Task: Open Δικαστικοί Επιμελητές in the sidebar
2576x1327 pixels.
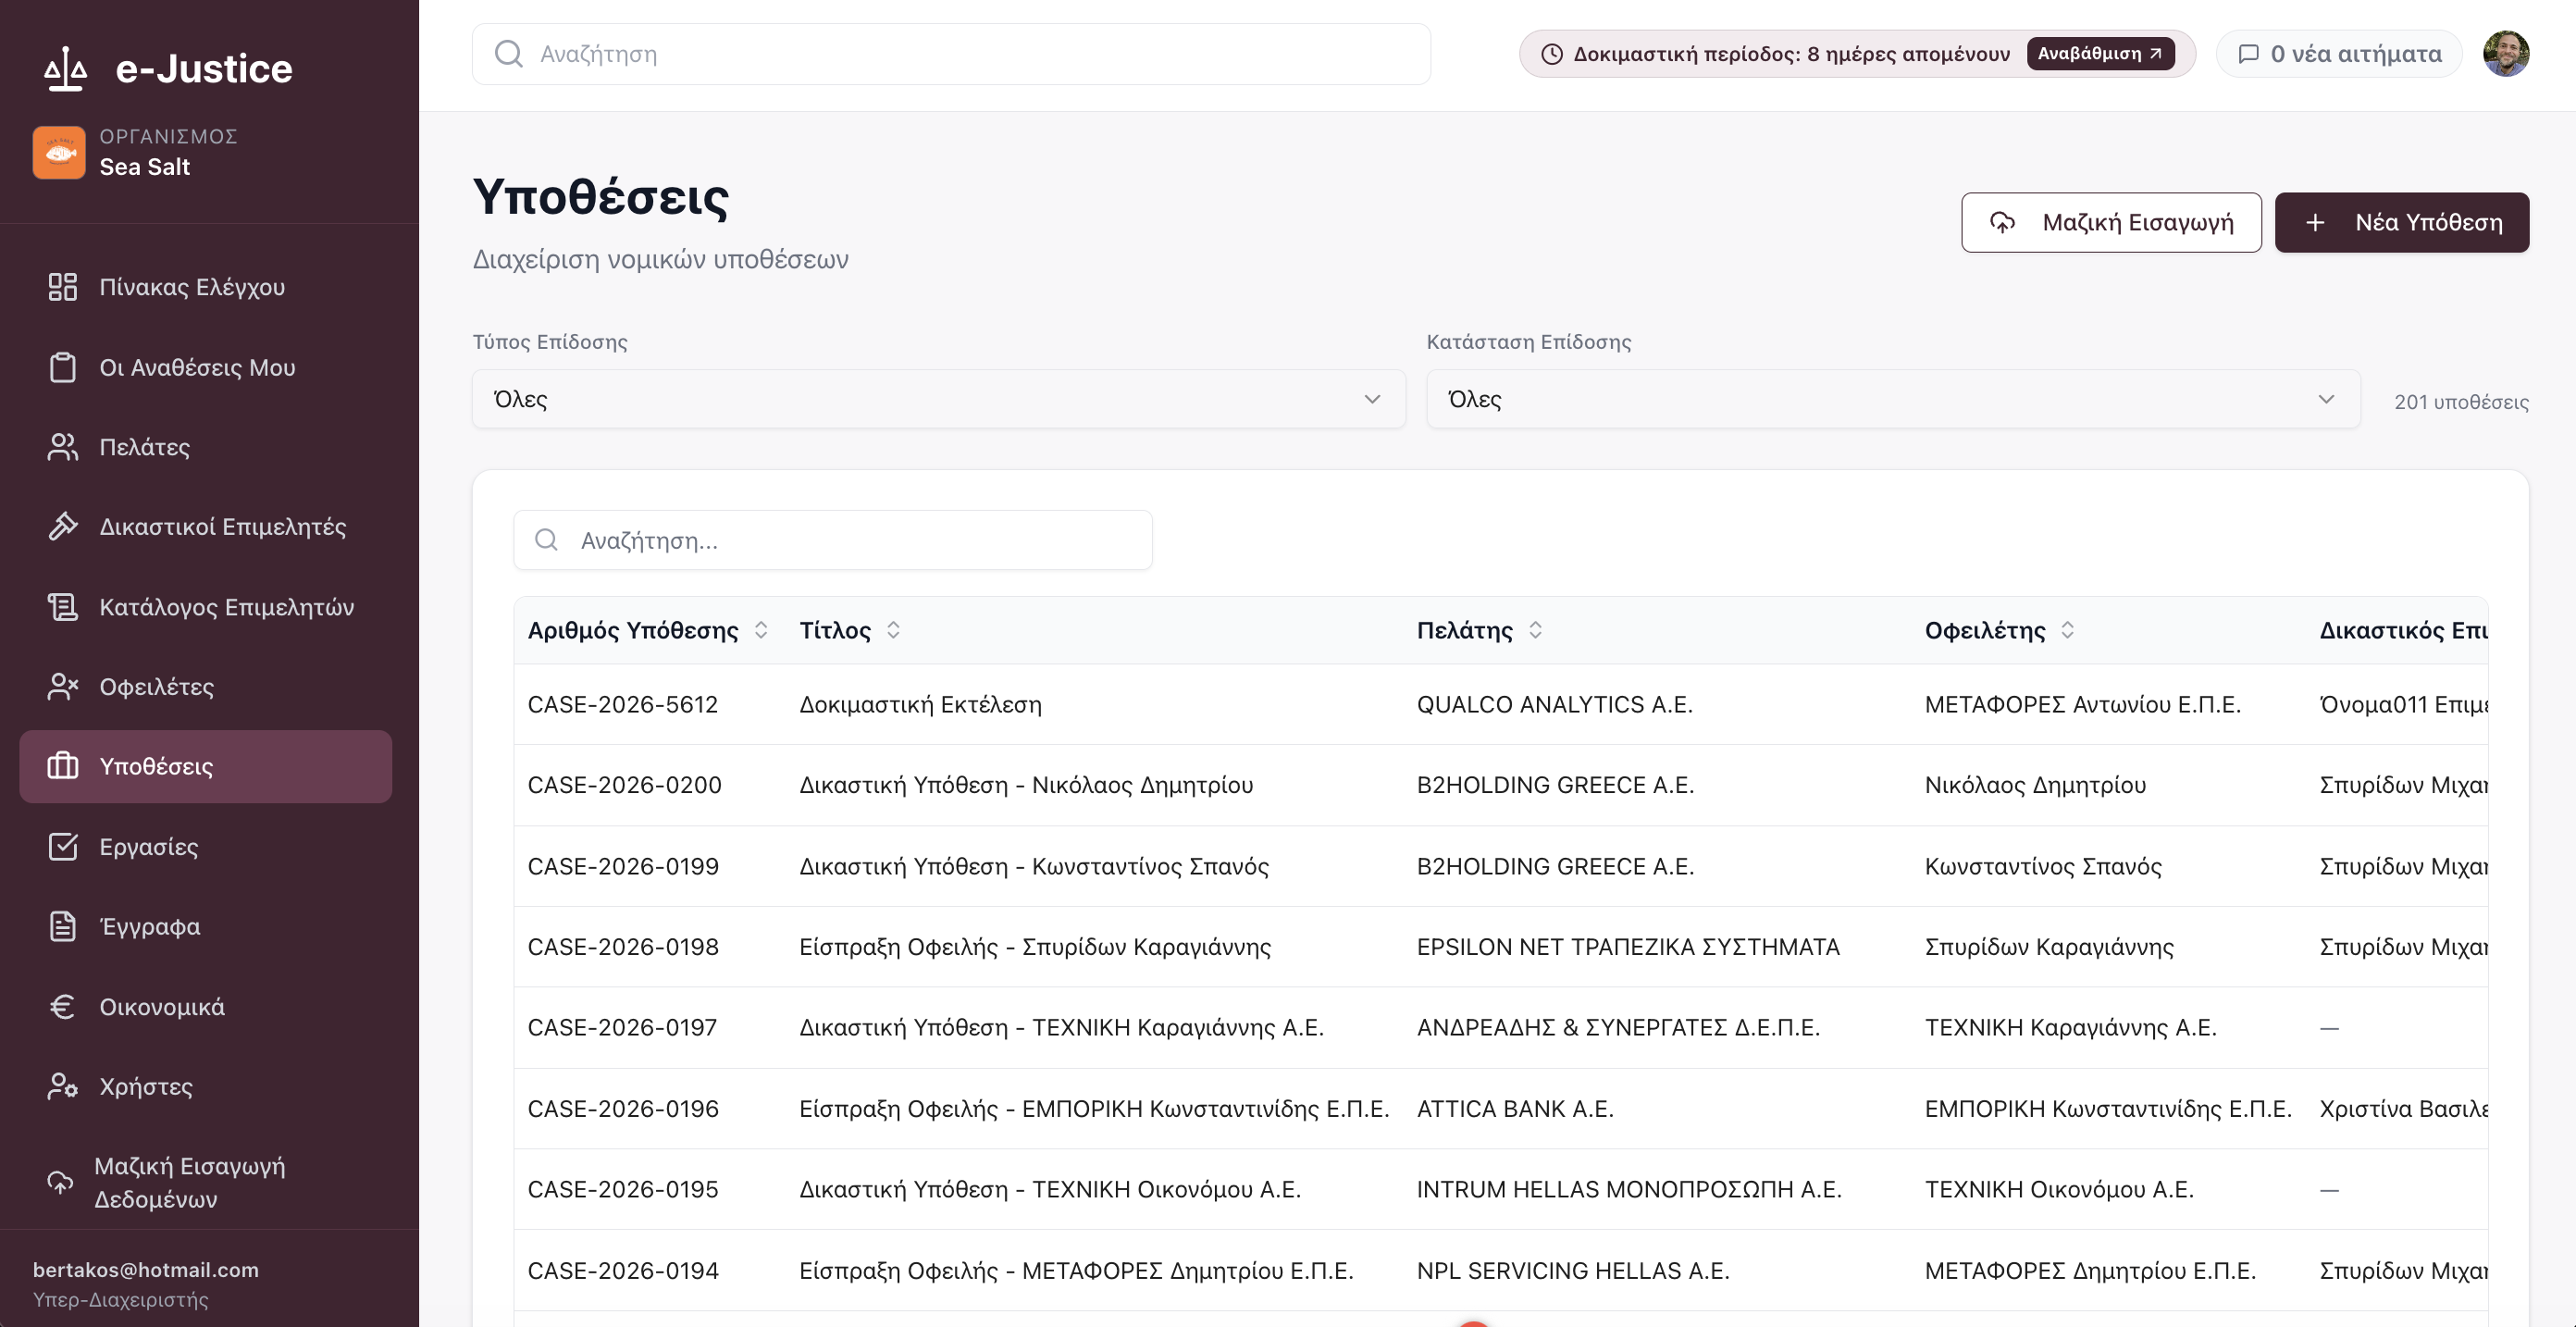Action: click(x=206, y=526)
